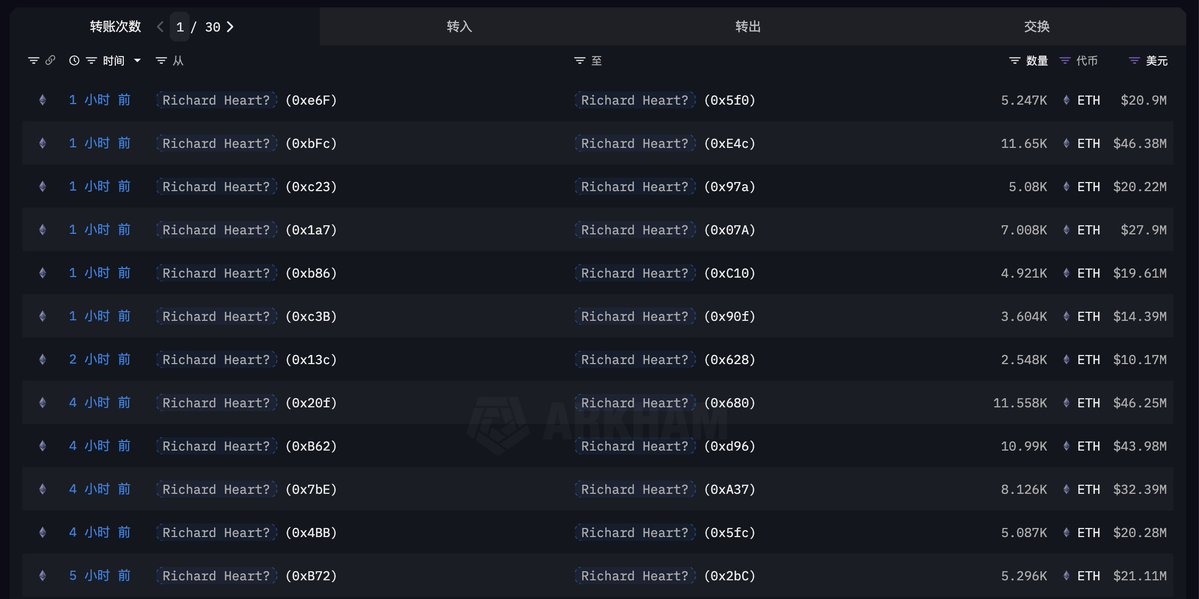Open recipient Richard Heart? label for 0x680

[635, 403]
